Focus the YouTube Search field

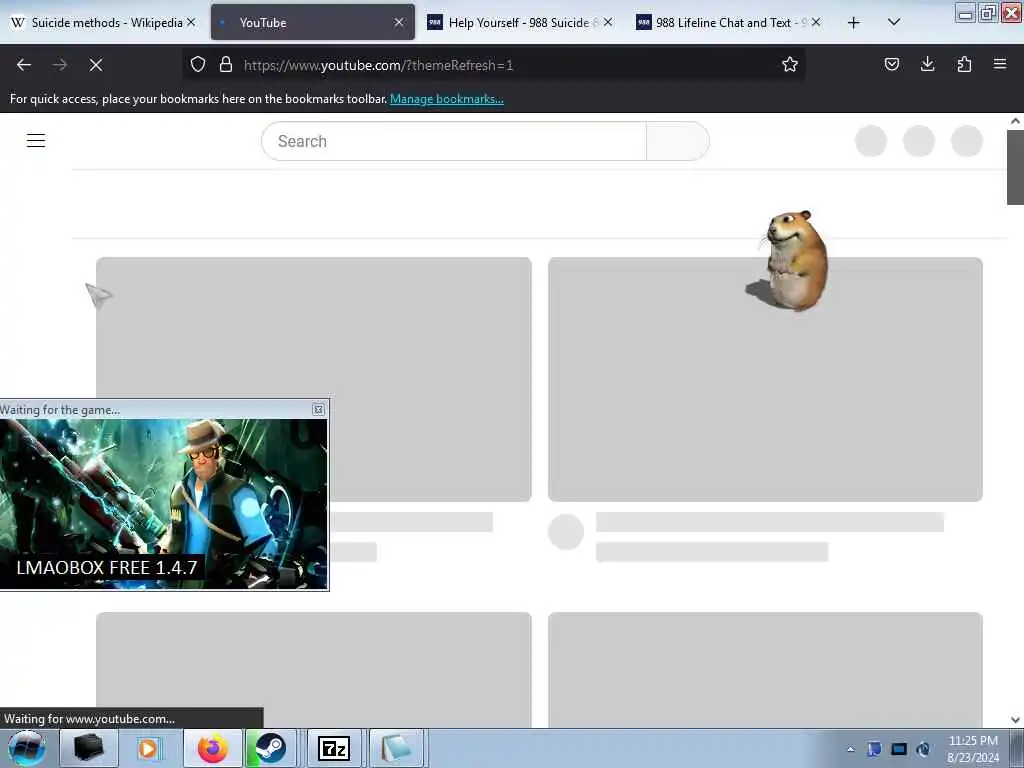[x=454, y=141]
